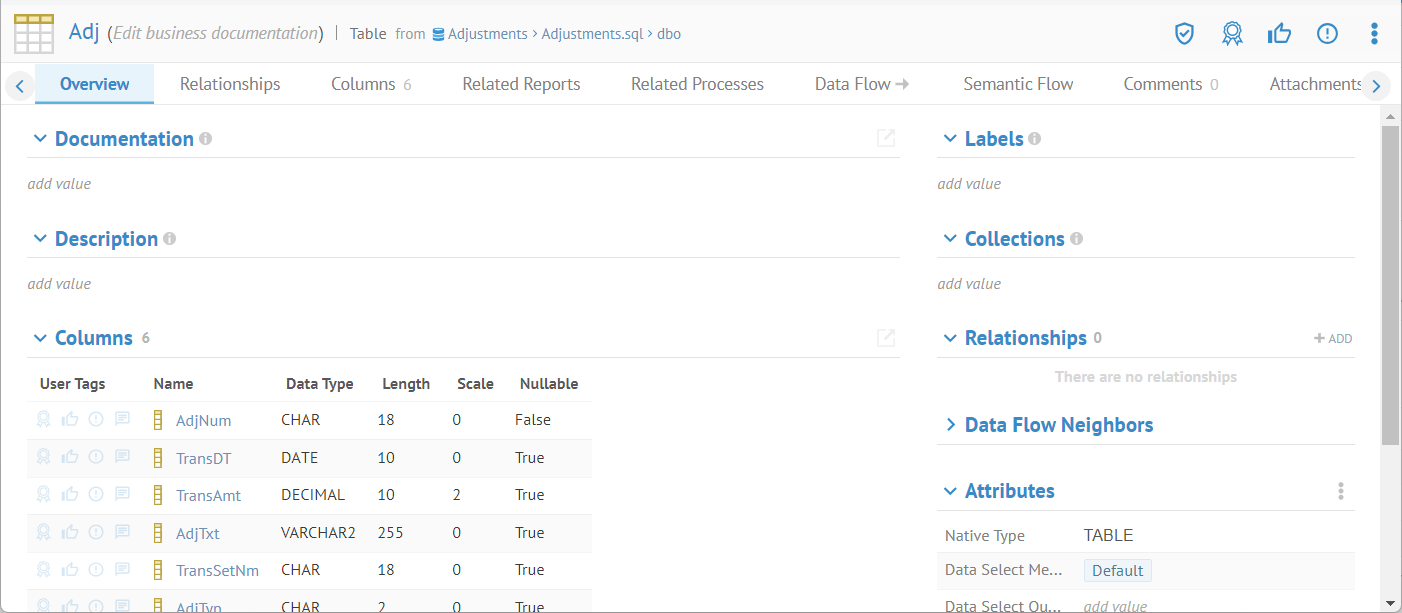Toggle certification ribbon on TransAmt row
The width and height of the screenshot is (1402, 613).
(x=44, y=494)
